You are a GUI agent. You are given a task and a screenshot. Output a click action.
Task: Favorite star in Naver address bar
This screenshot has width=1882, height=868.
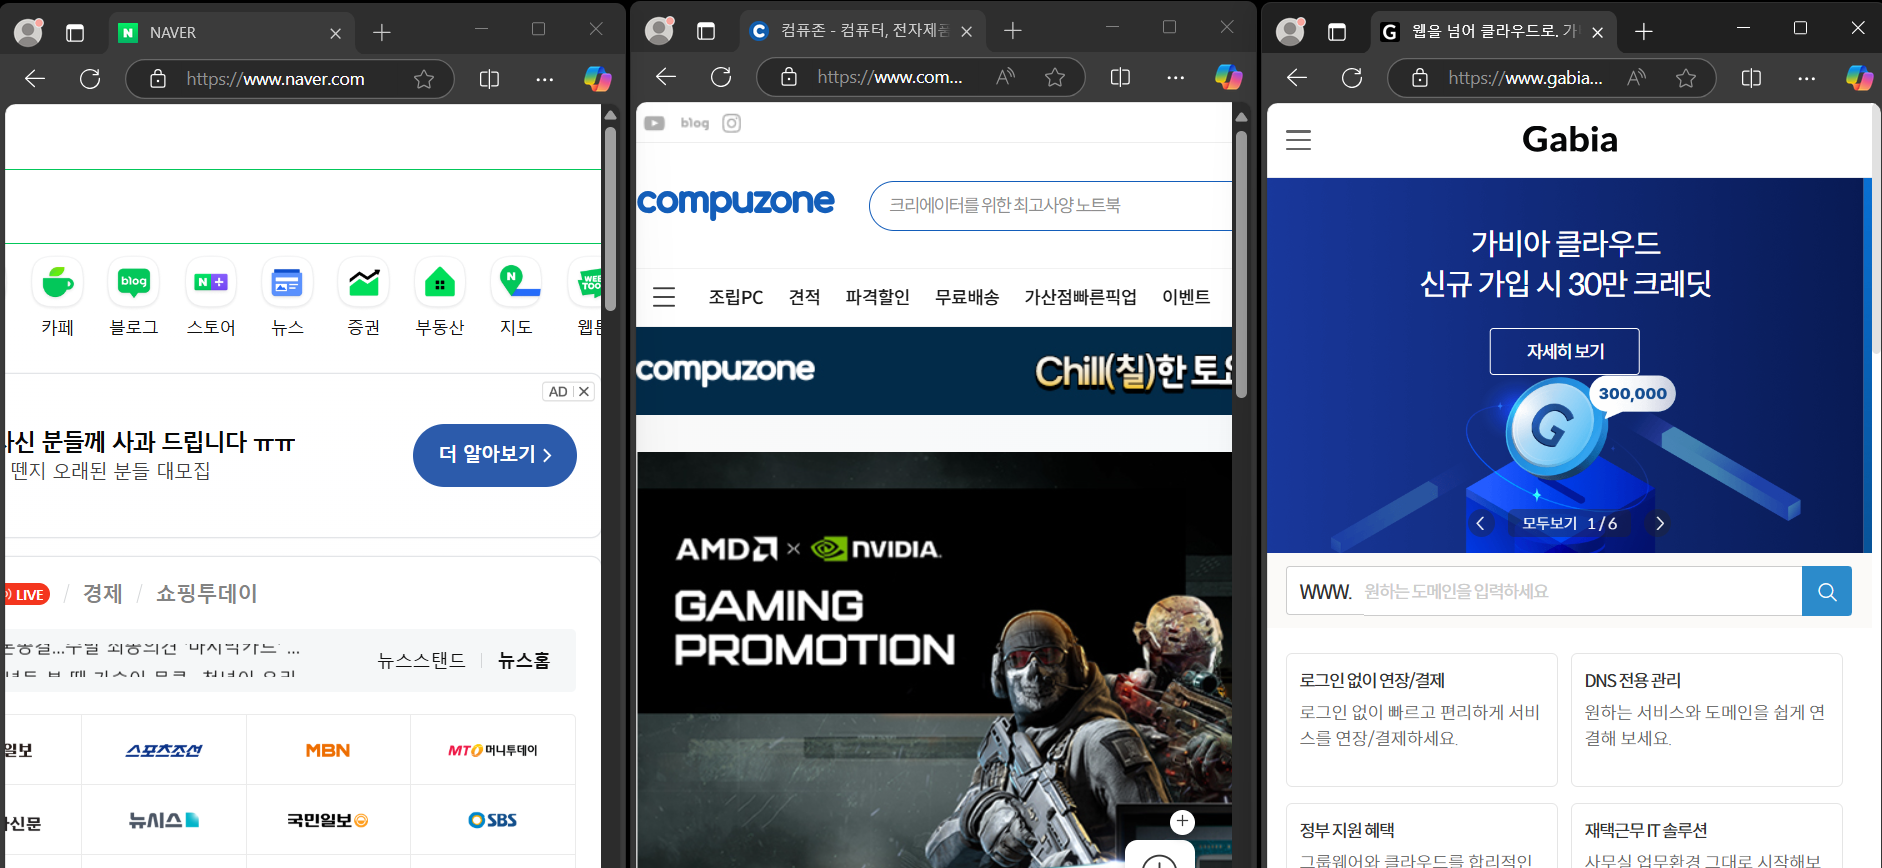[x=424, y=79]
